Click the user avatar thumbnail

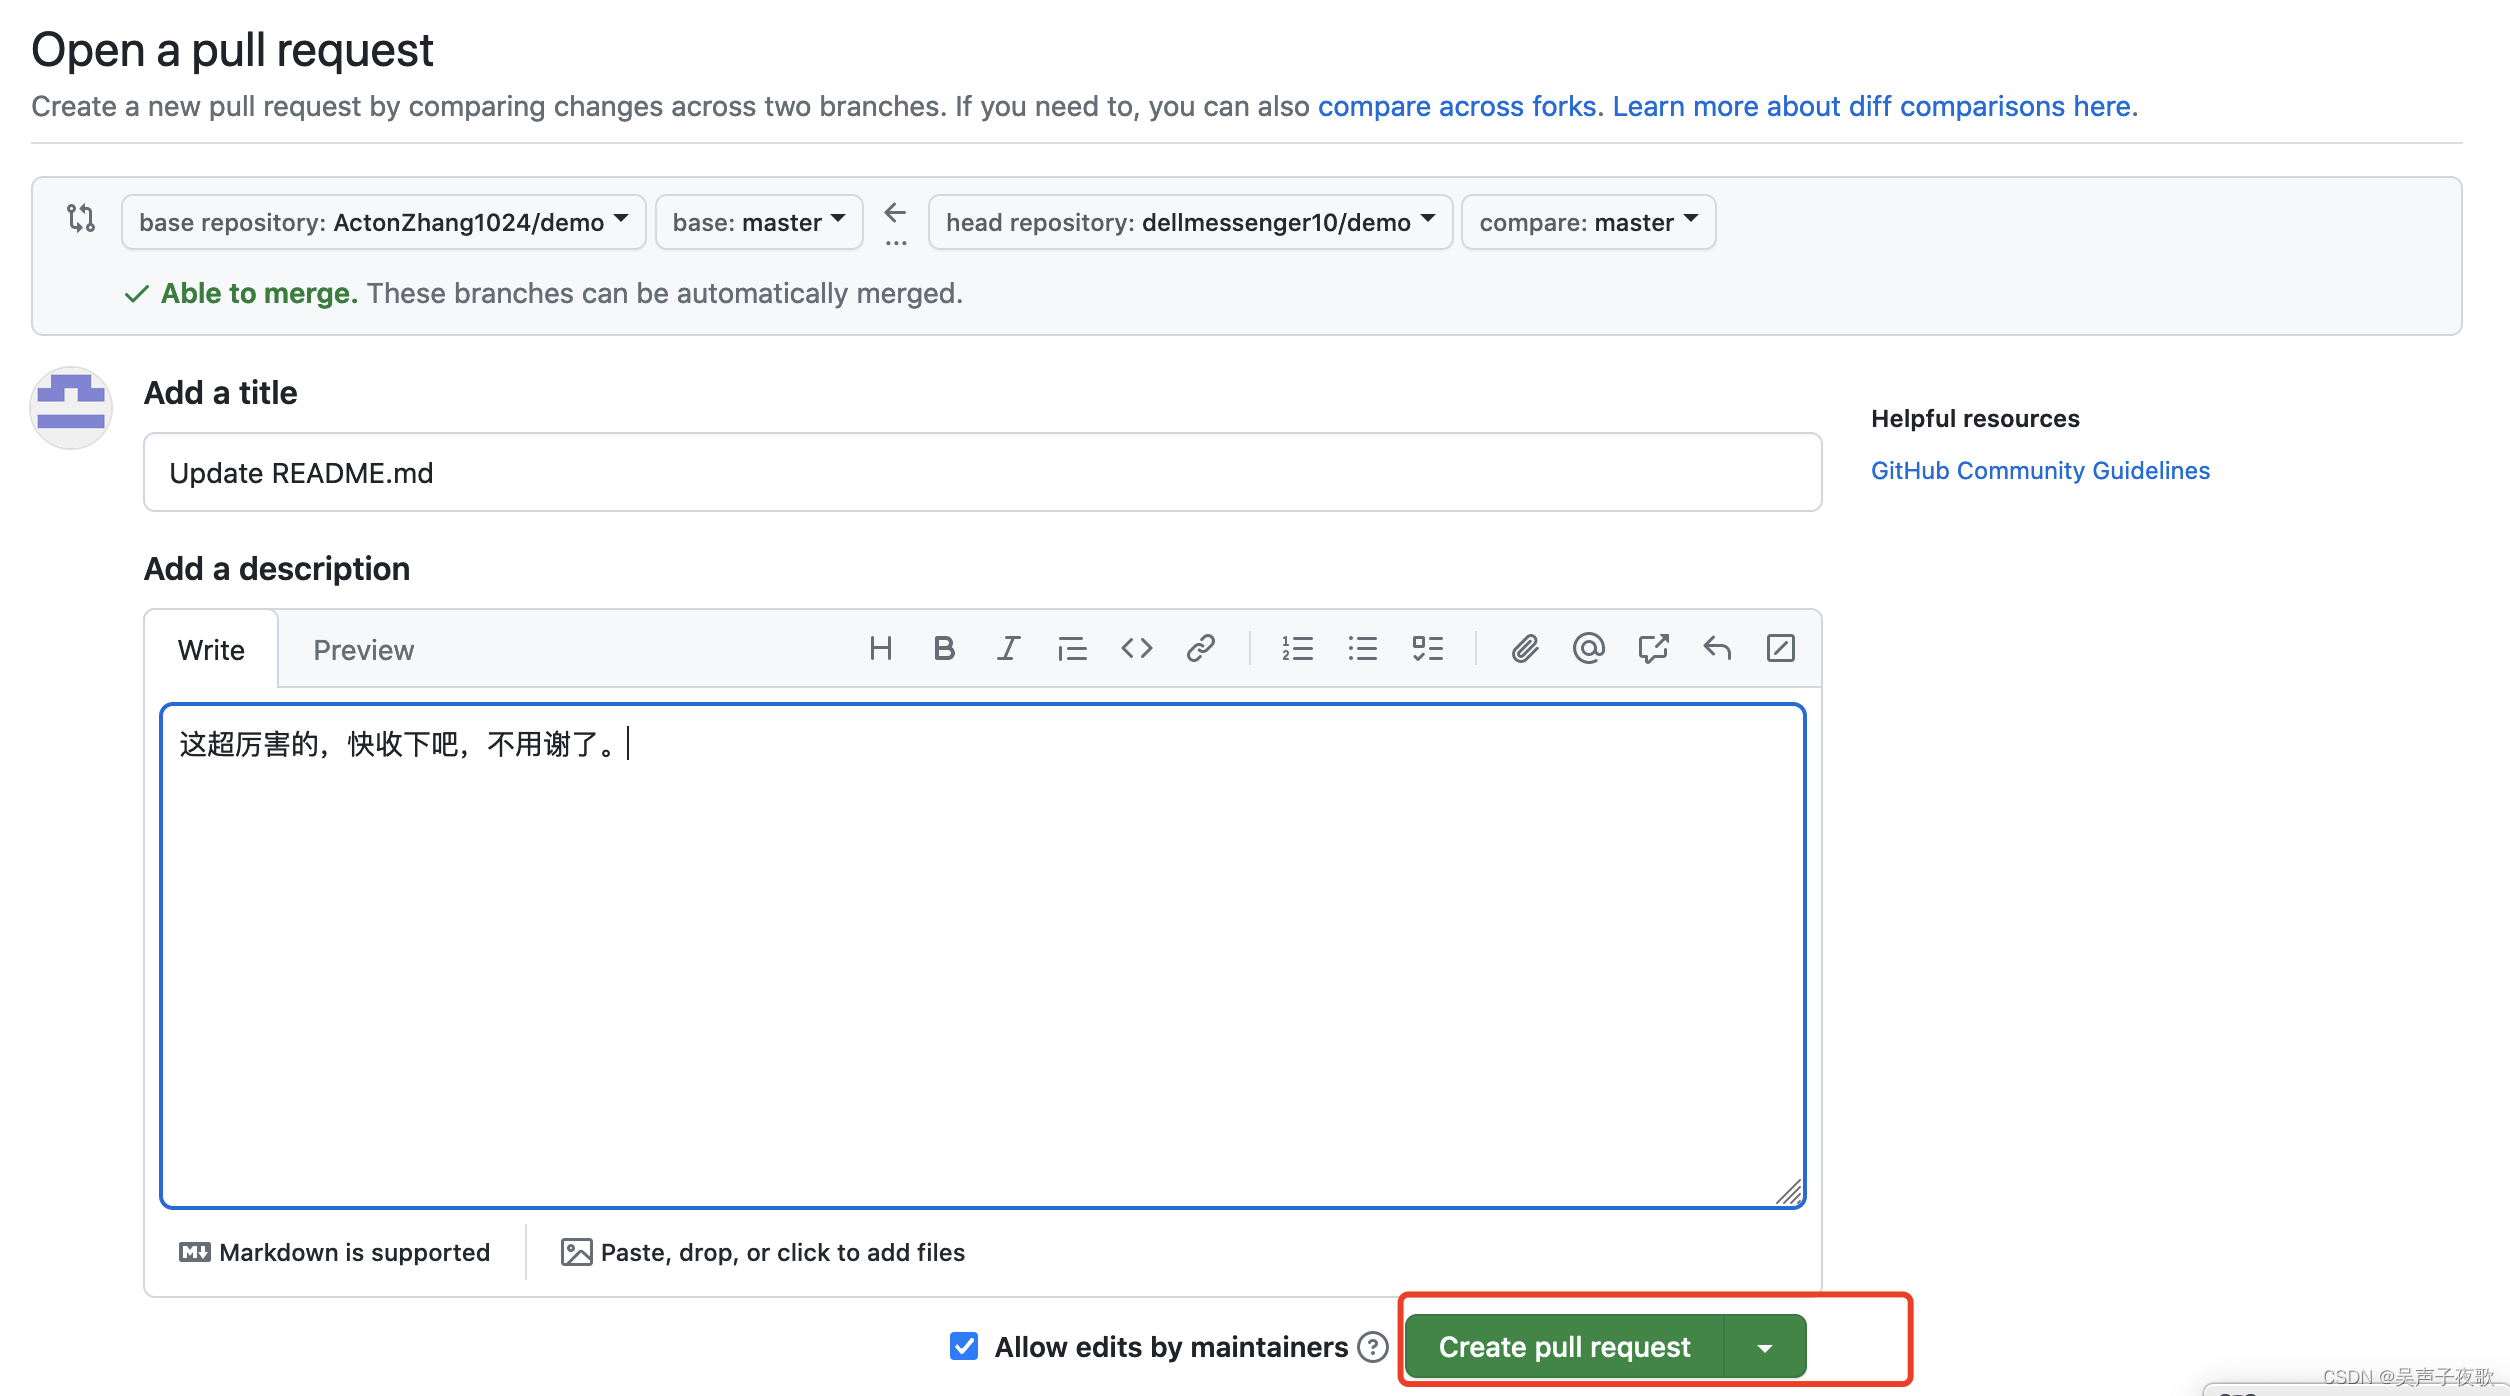70,408
